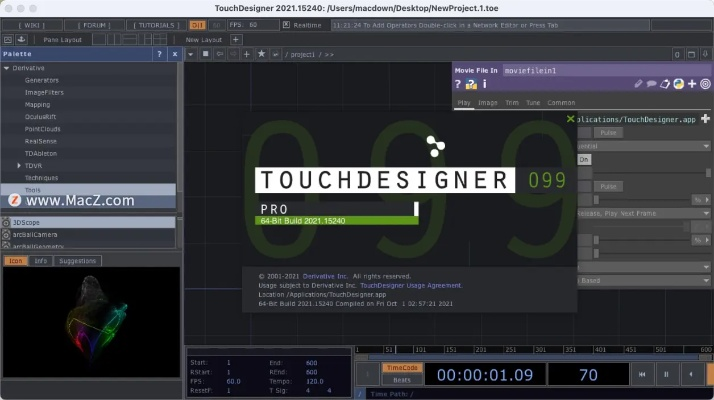Switch to the Trim parameter tab

pos(511,103)
